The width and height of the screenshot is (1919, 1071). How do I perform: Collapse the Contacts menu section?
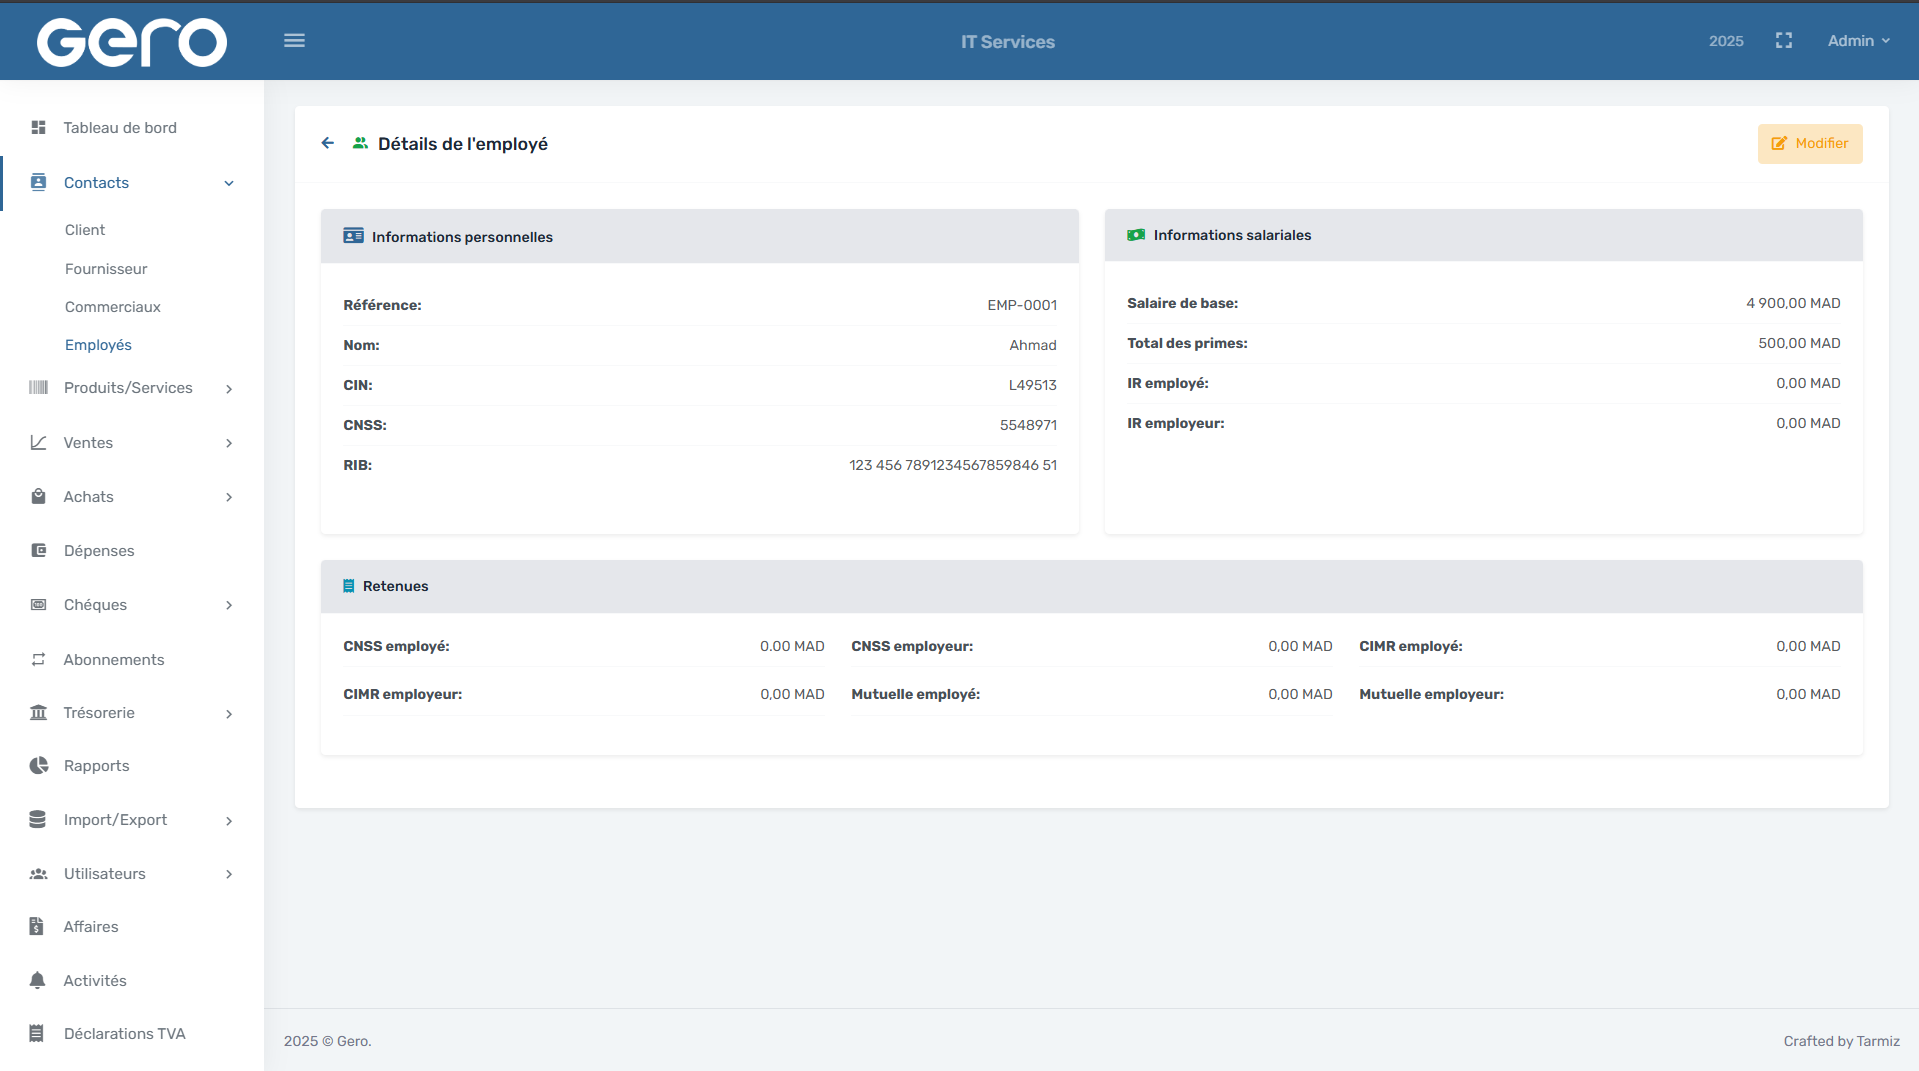tap(229, 183)
